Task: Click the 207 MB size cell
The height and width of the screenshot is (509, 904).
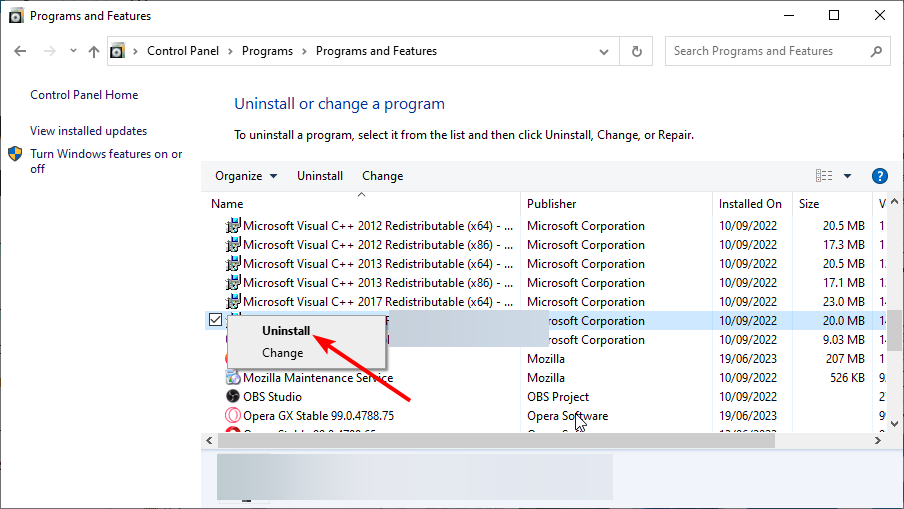Action: point(845,359)
